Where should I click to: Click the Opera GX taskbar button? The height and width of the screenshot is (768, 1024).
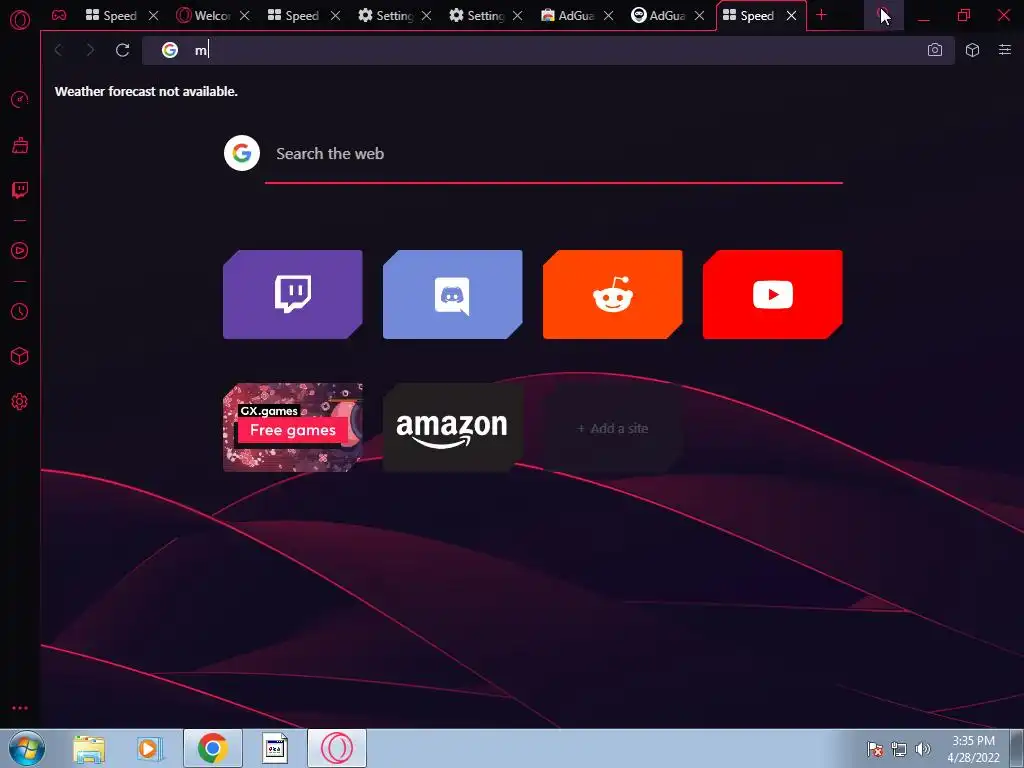337,748
